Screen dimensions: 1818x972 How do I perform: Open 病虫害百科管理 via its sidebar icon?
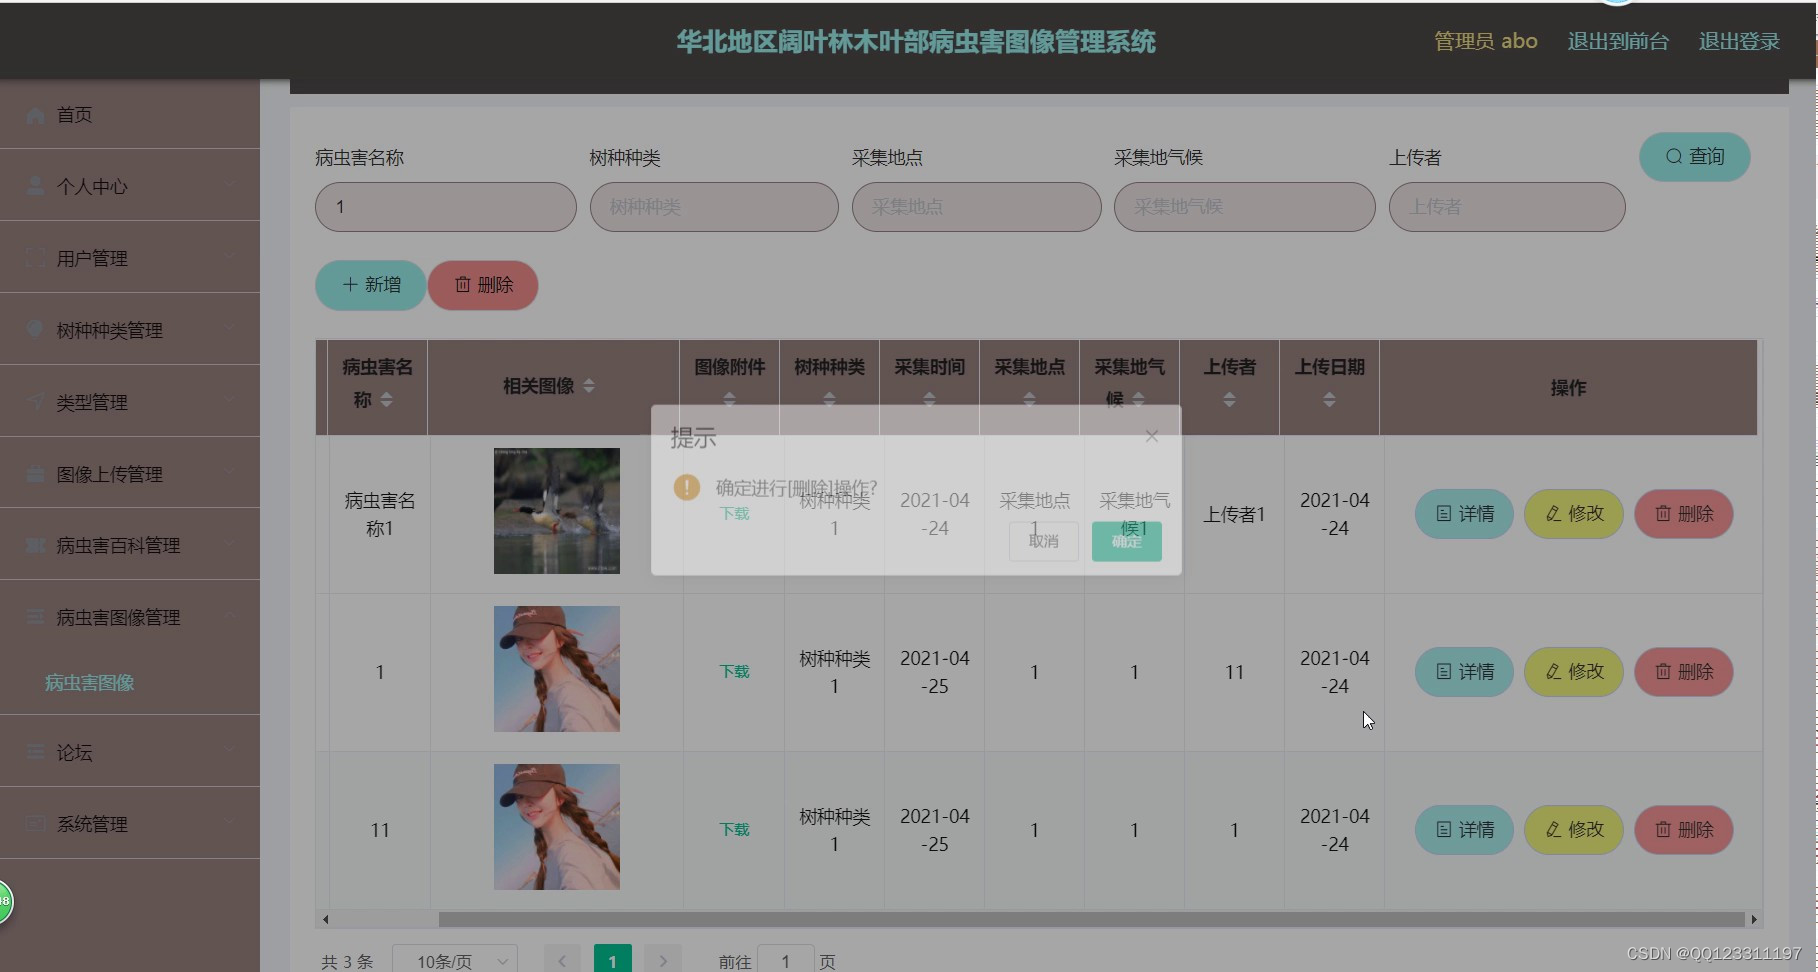point(34,545)
